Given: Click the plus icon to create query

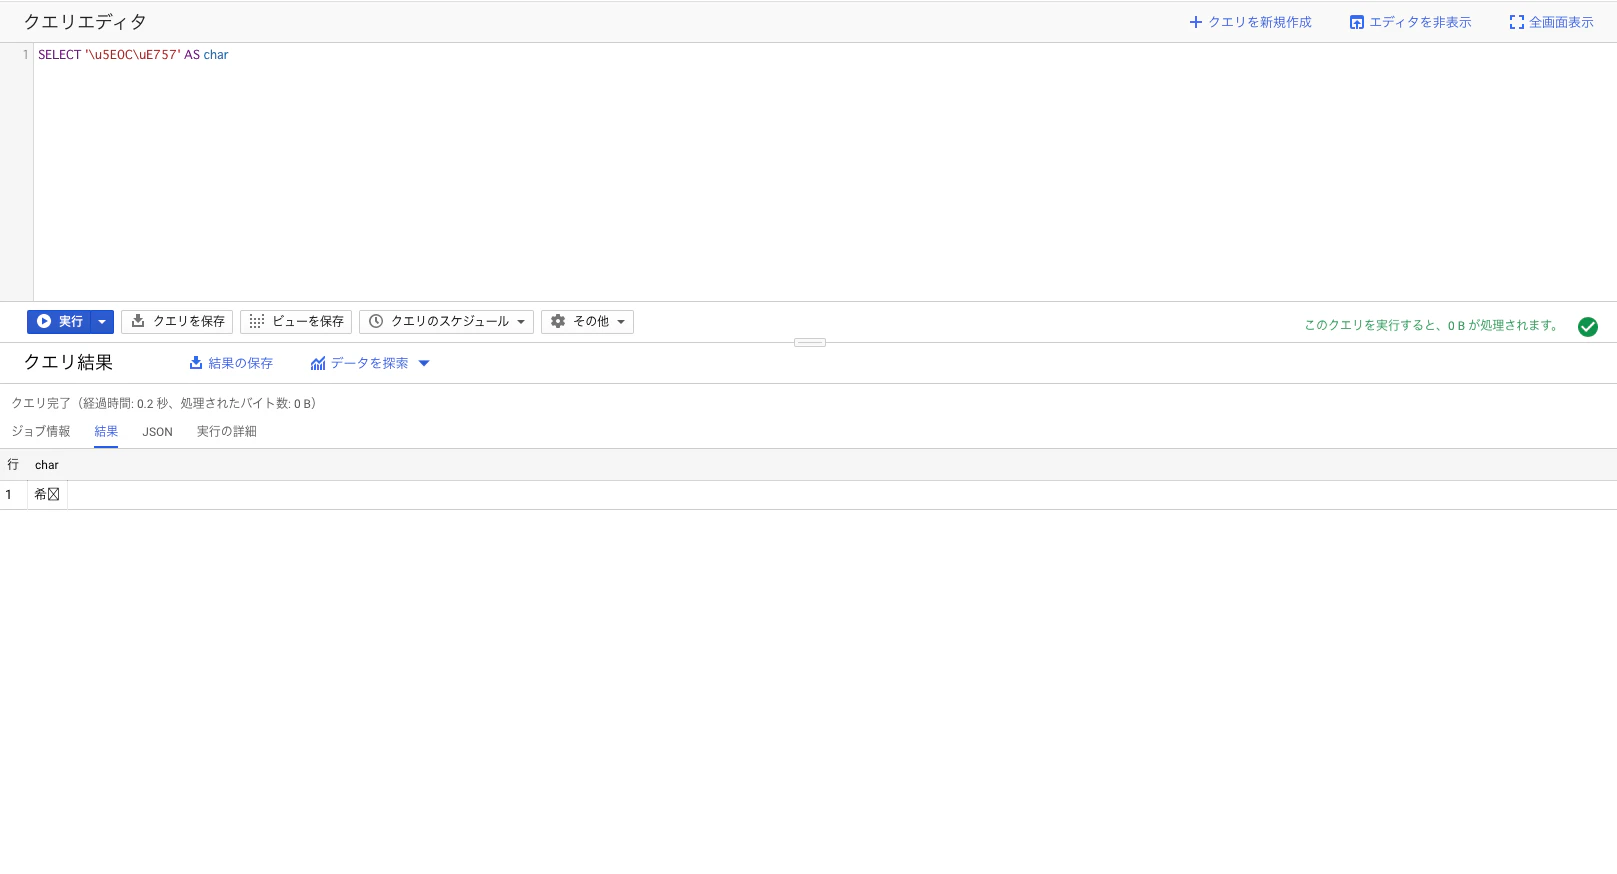Looking at the screenshot, I should [1195, 22].
